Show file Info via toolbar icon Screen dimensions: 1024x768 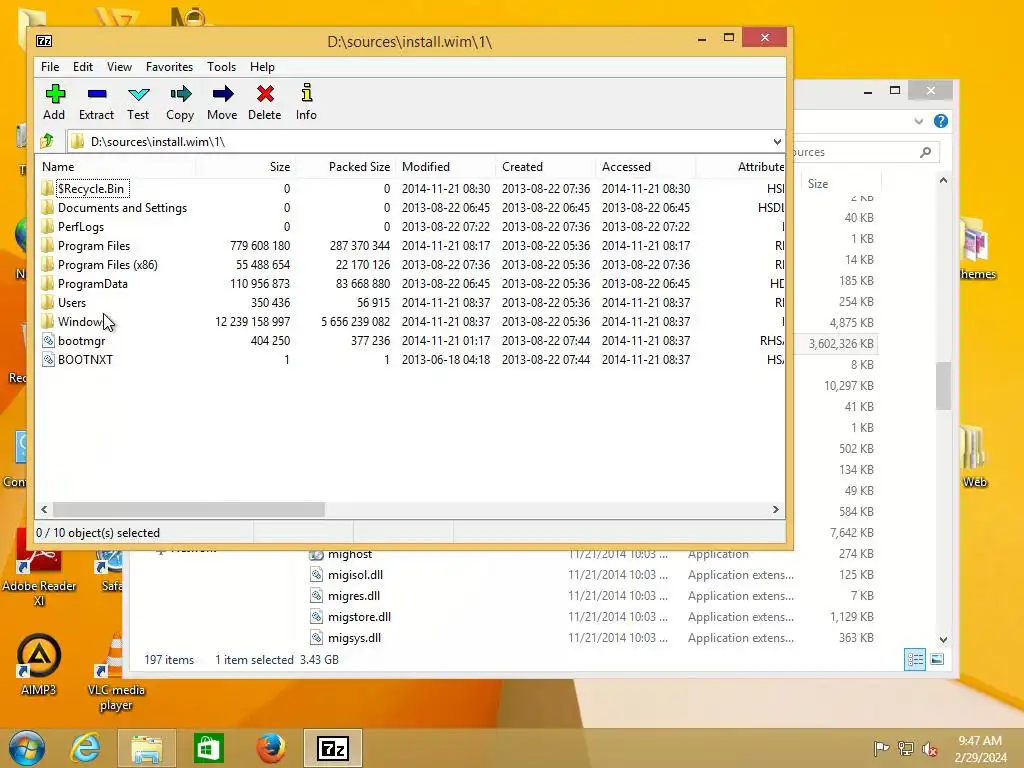(306, 93)
